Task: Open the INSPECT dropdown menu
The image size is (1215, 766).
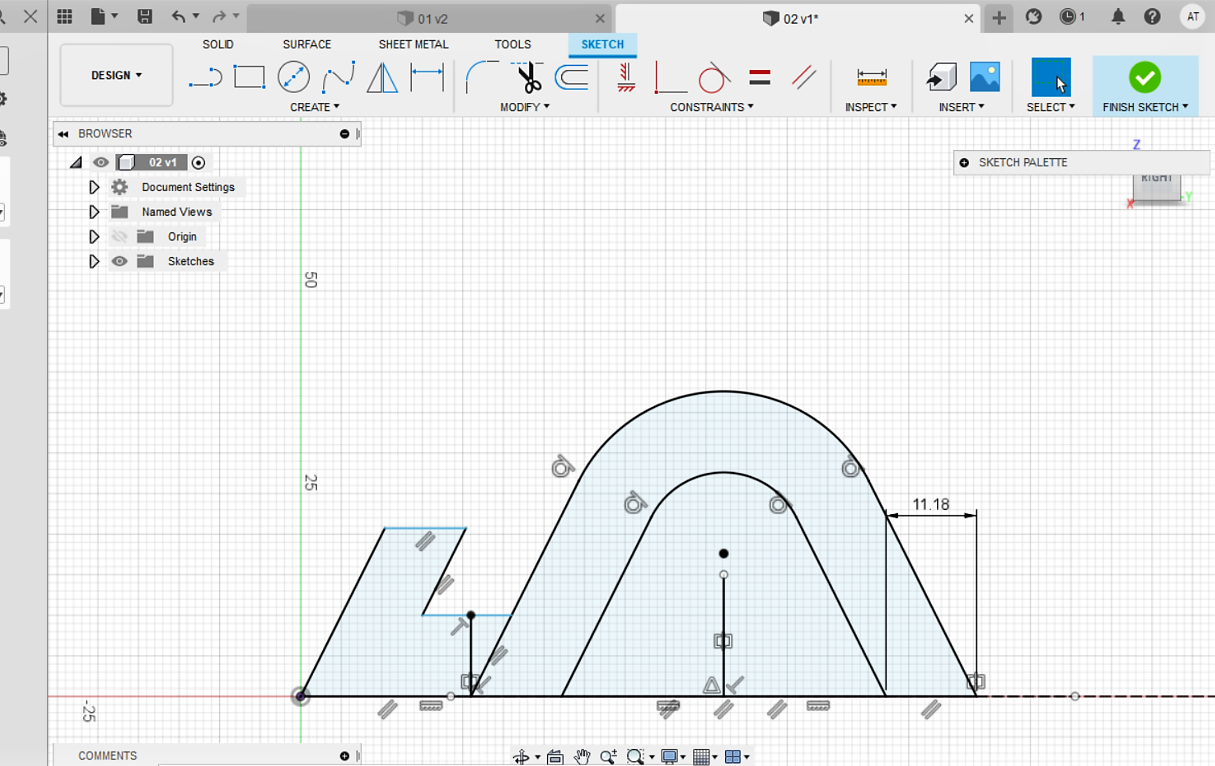Action: [871, 107]
